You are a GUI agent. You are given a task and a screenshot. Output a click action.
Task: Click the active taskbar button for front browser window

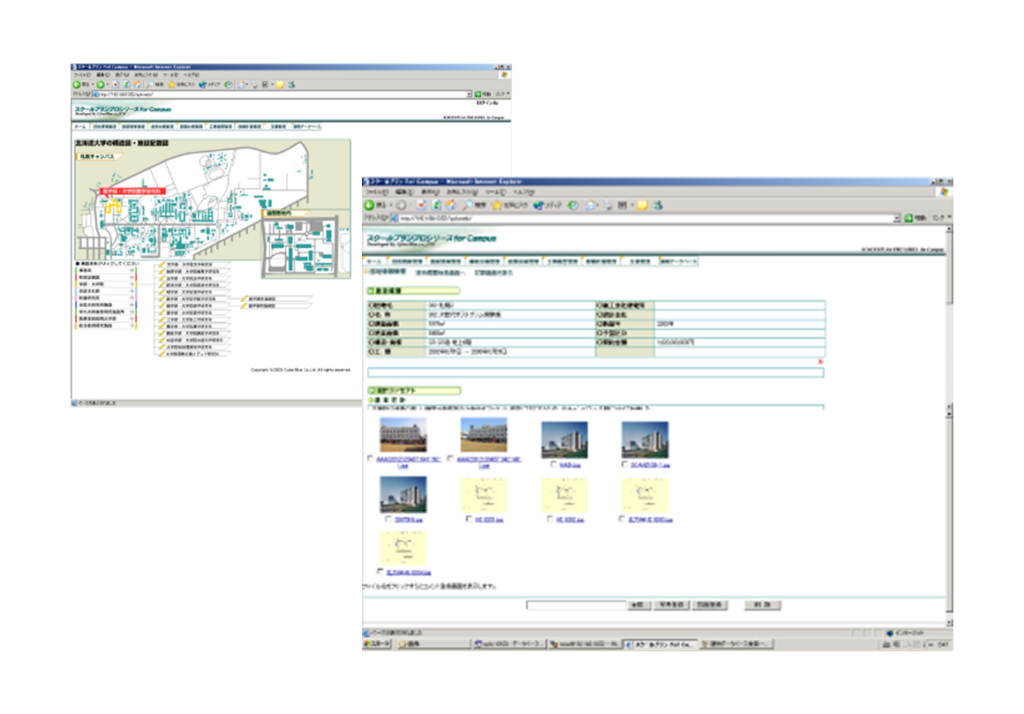[660, 644]
